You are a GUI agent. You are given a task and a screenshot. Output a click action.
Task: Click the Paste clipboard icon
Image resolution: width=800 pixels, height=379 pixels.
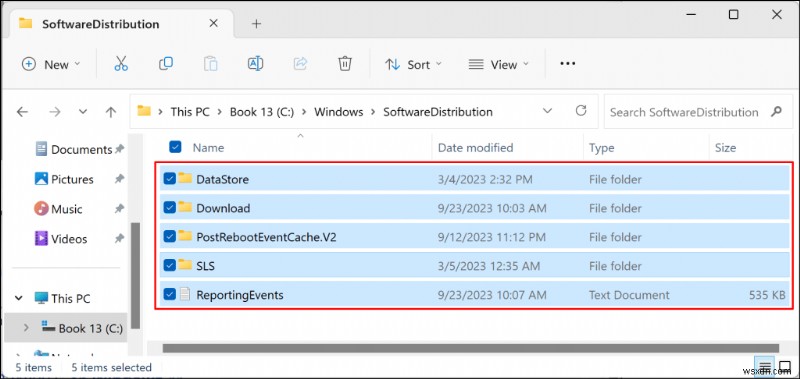tap(211, 64)
